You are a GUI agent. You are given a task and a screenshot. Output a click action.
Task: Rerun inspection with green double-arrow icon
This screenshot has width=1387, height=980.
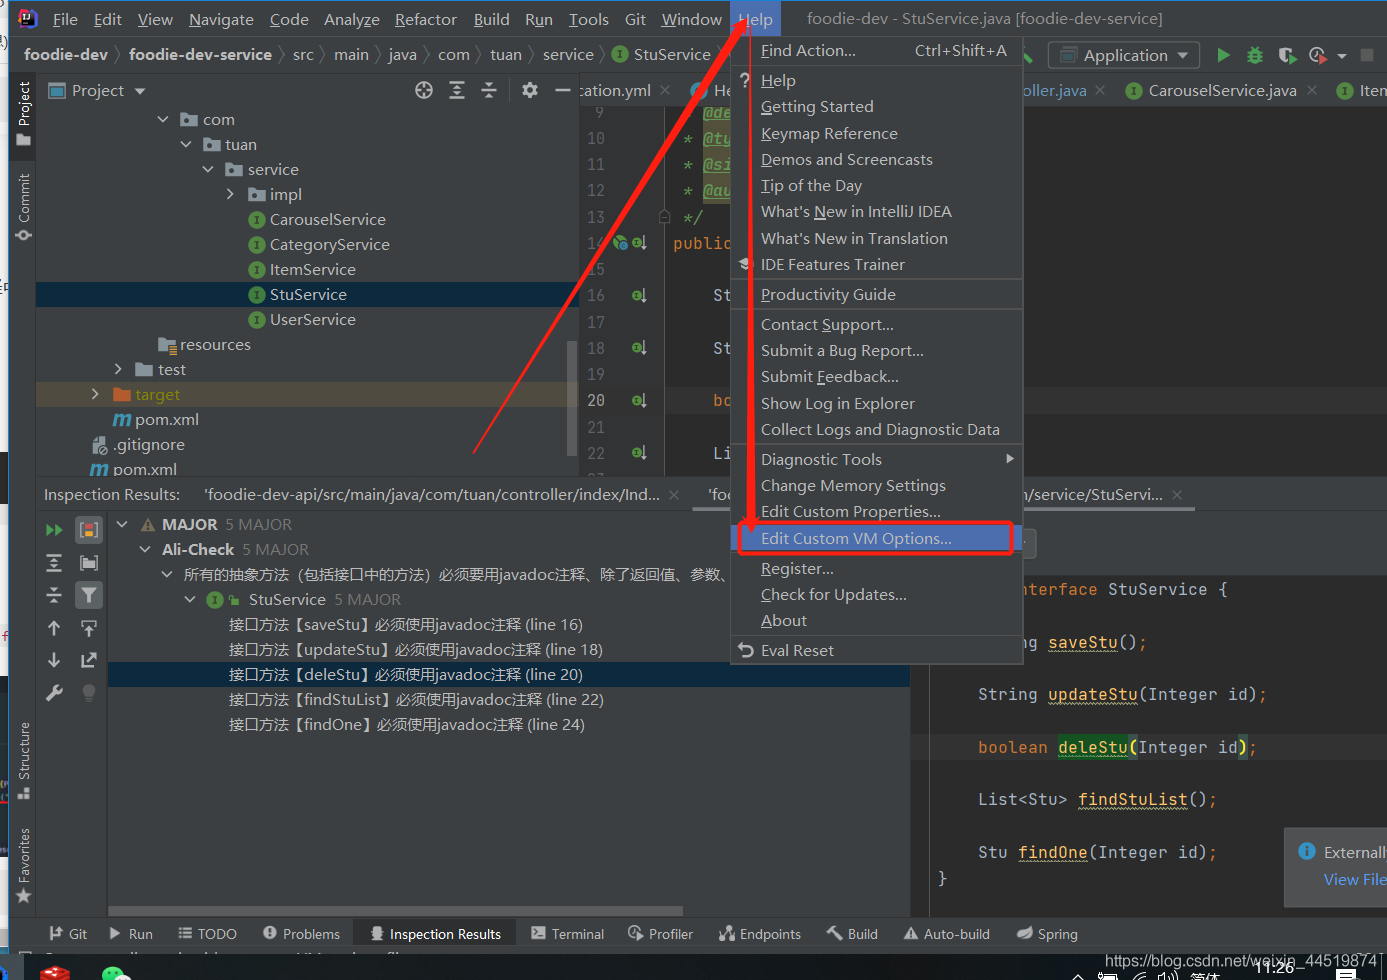pyautogui.click(x=54, y=530)
